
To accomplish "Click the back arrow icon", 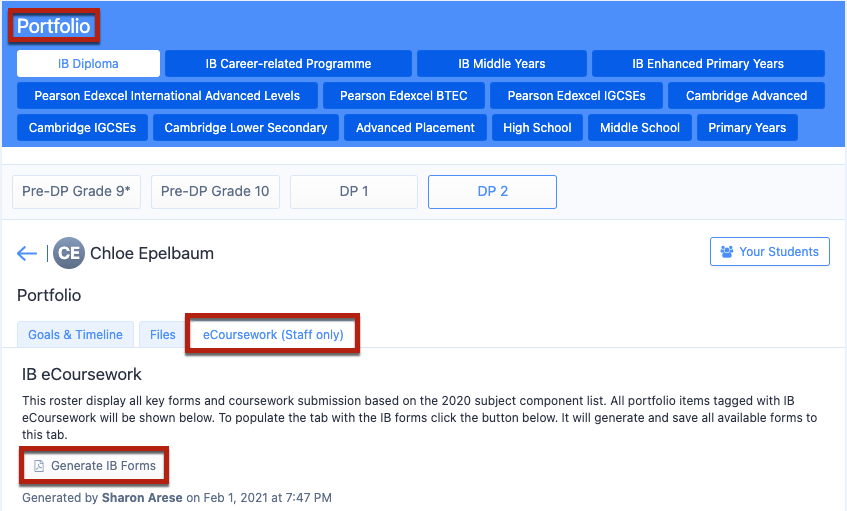I will pyautogui.click(x=27, y=254).
